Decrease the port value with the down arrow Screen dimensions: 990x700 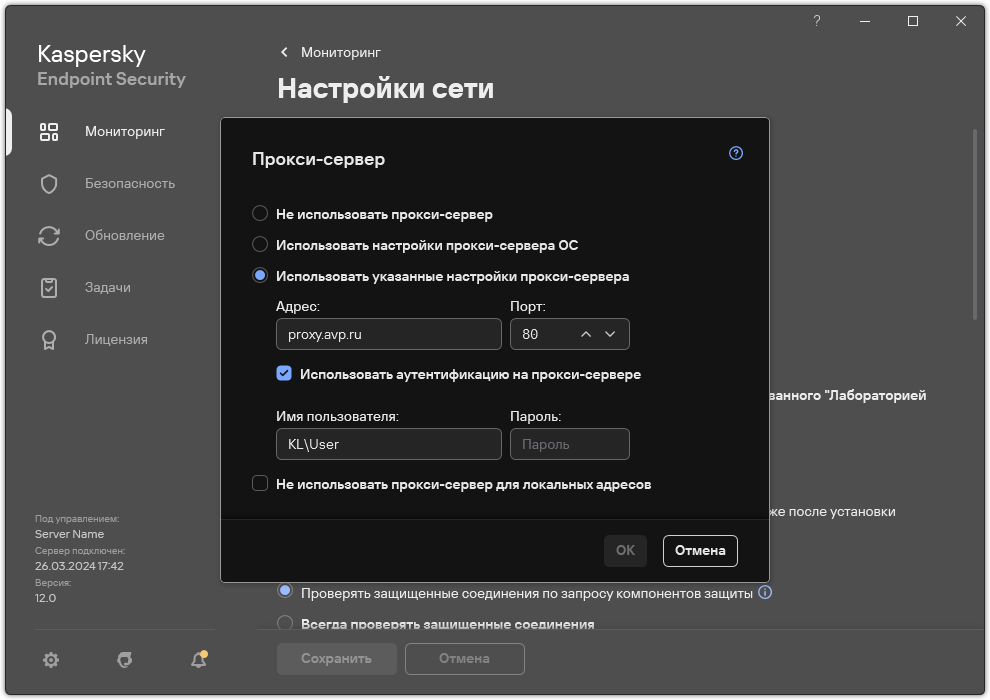610,334
